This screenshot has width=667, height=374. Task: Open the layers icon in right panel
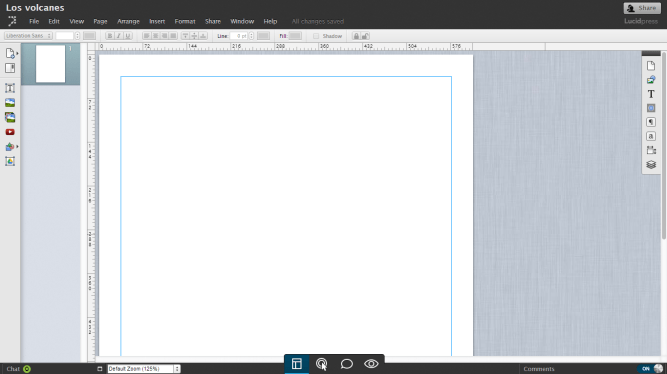pyautogui.click(x=651, y=165)
